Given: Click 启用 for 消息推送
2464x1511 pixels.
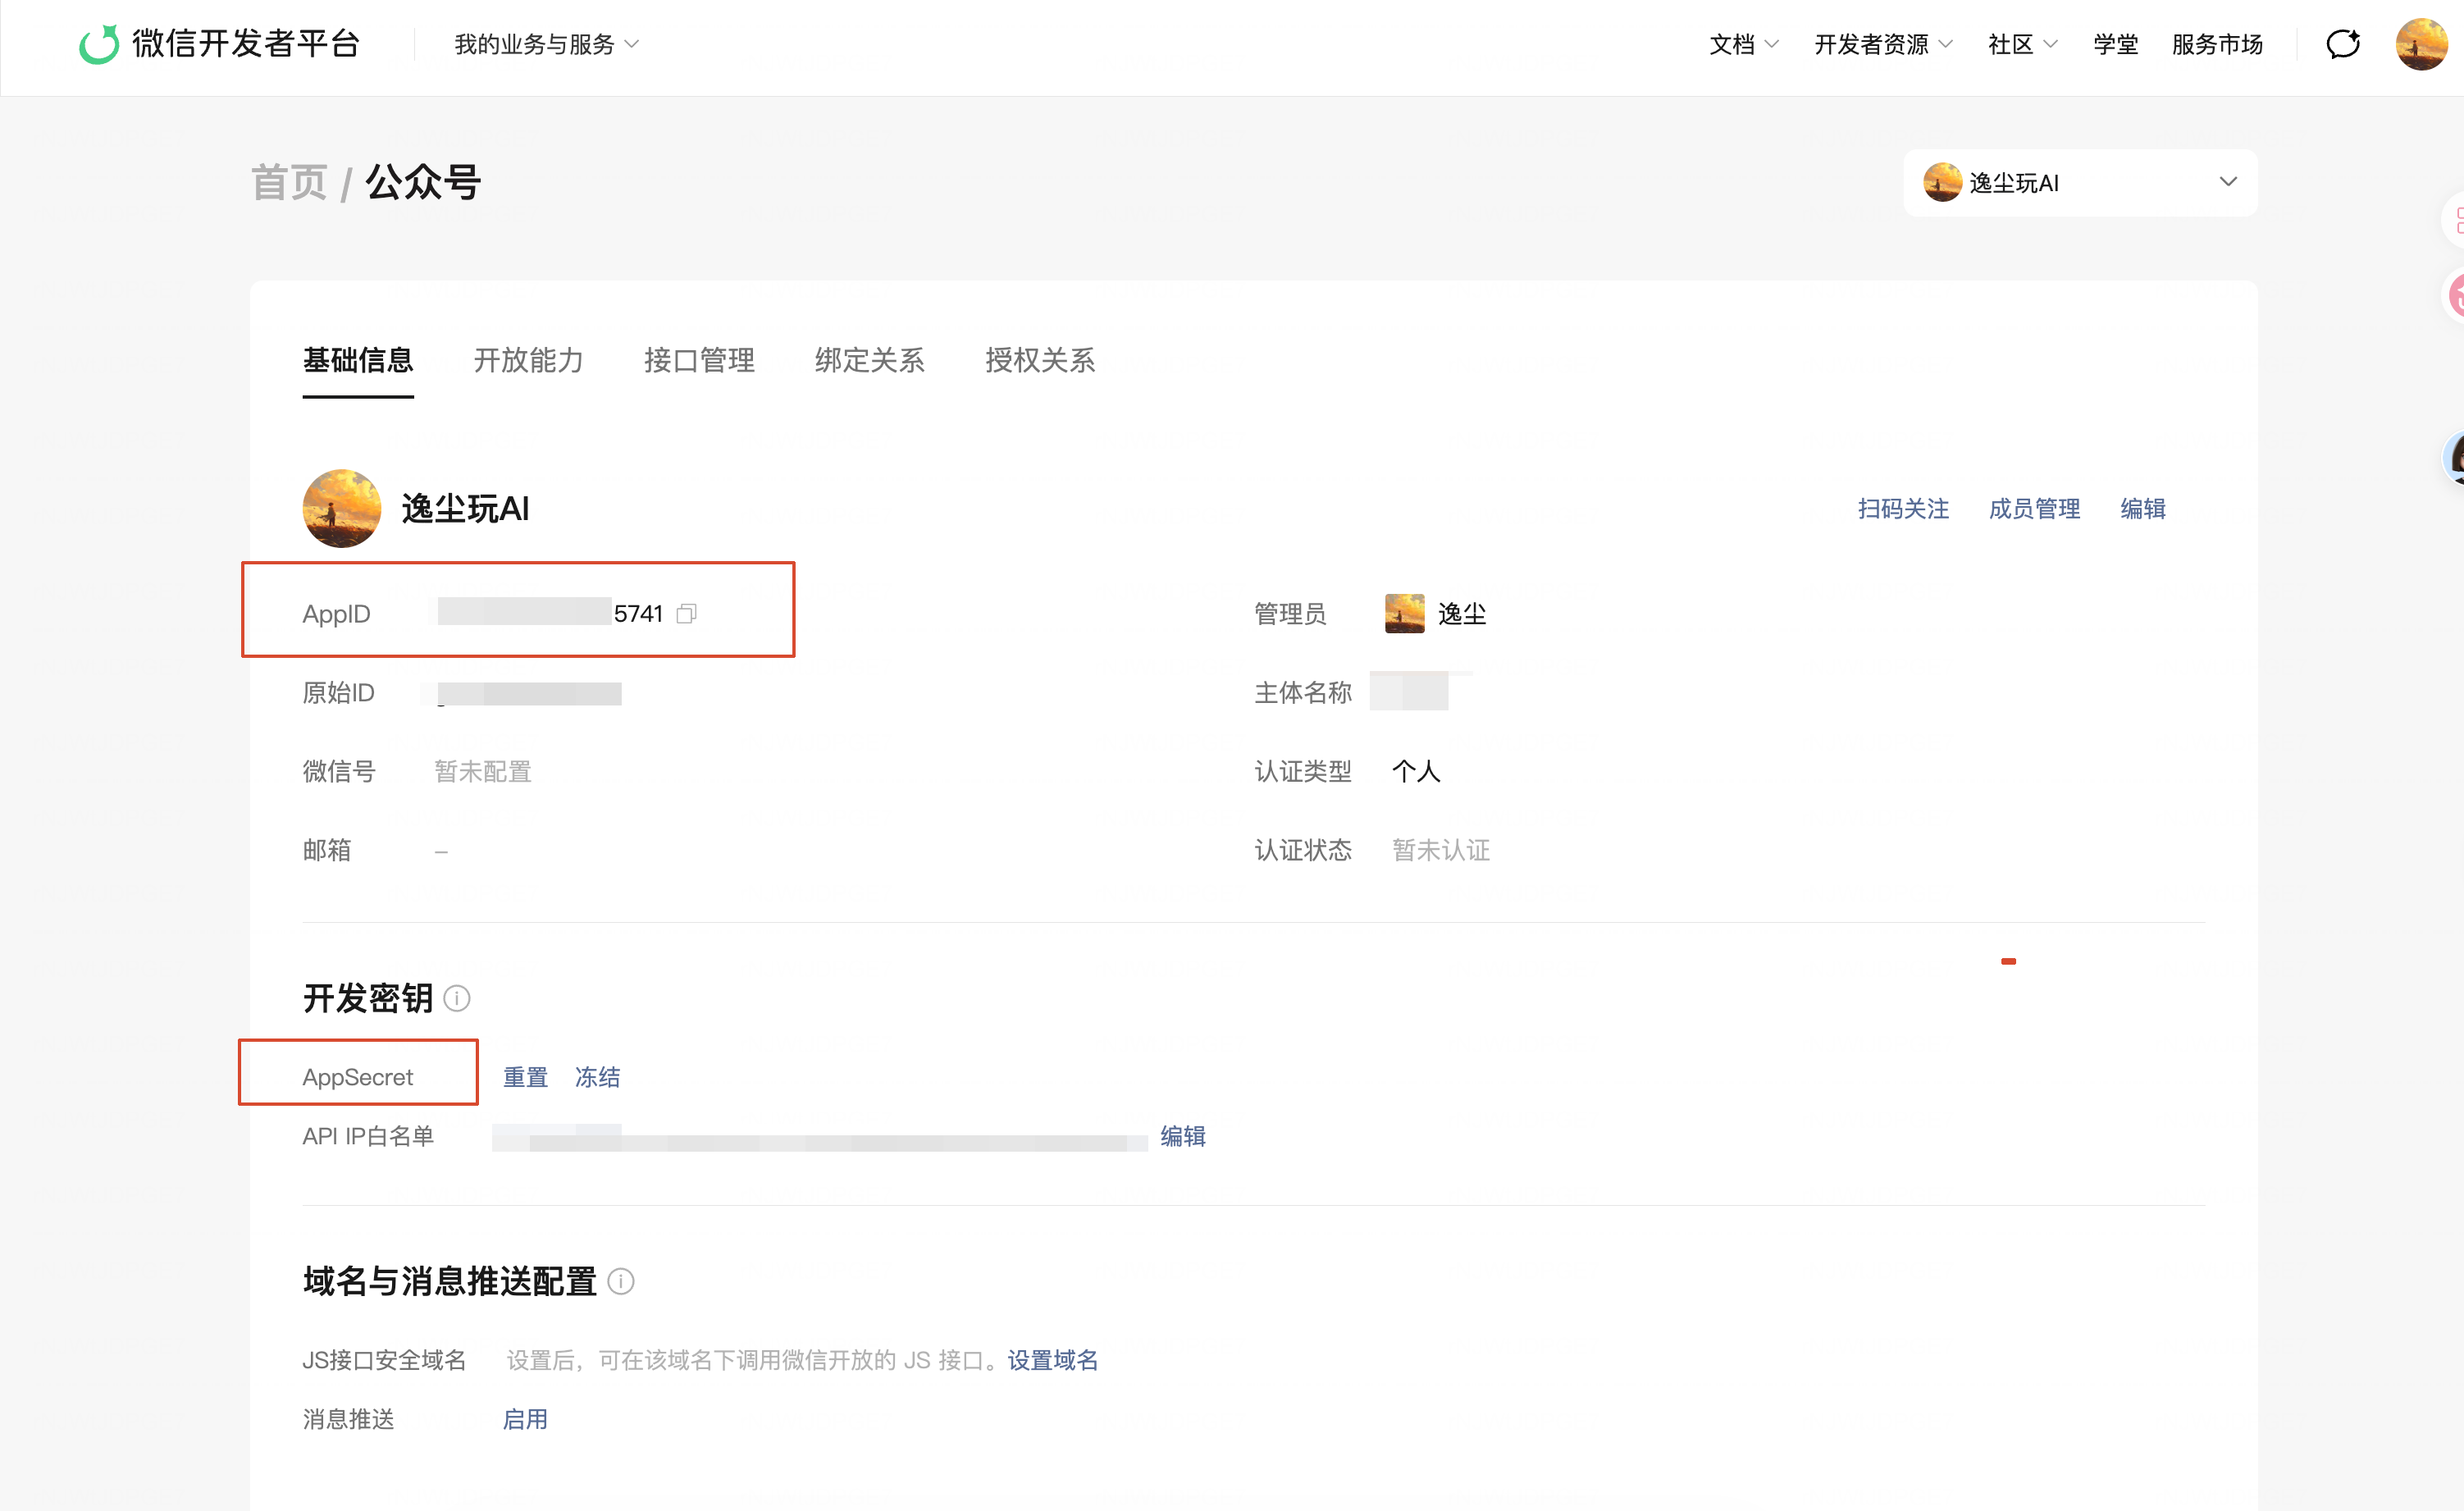Looking at the screenshot, I should [x=525, y=1419].
